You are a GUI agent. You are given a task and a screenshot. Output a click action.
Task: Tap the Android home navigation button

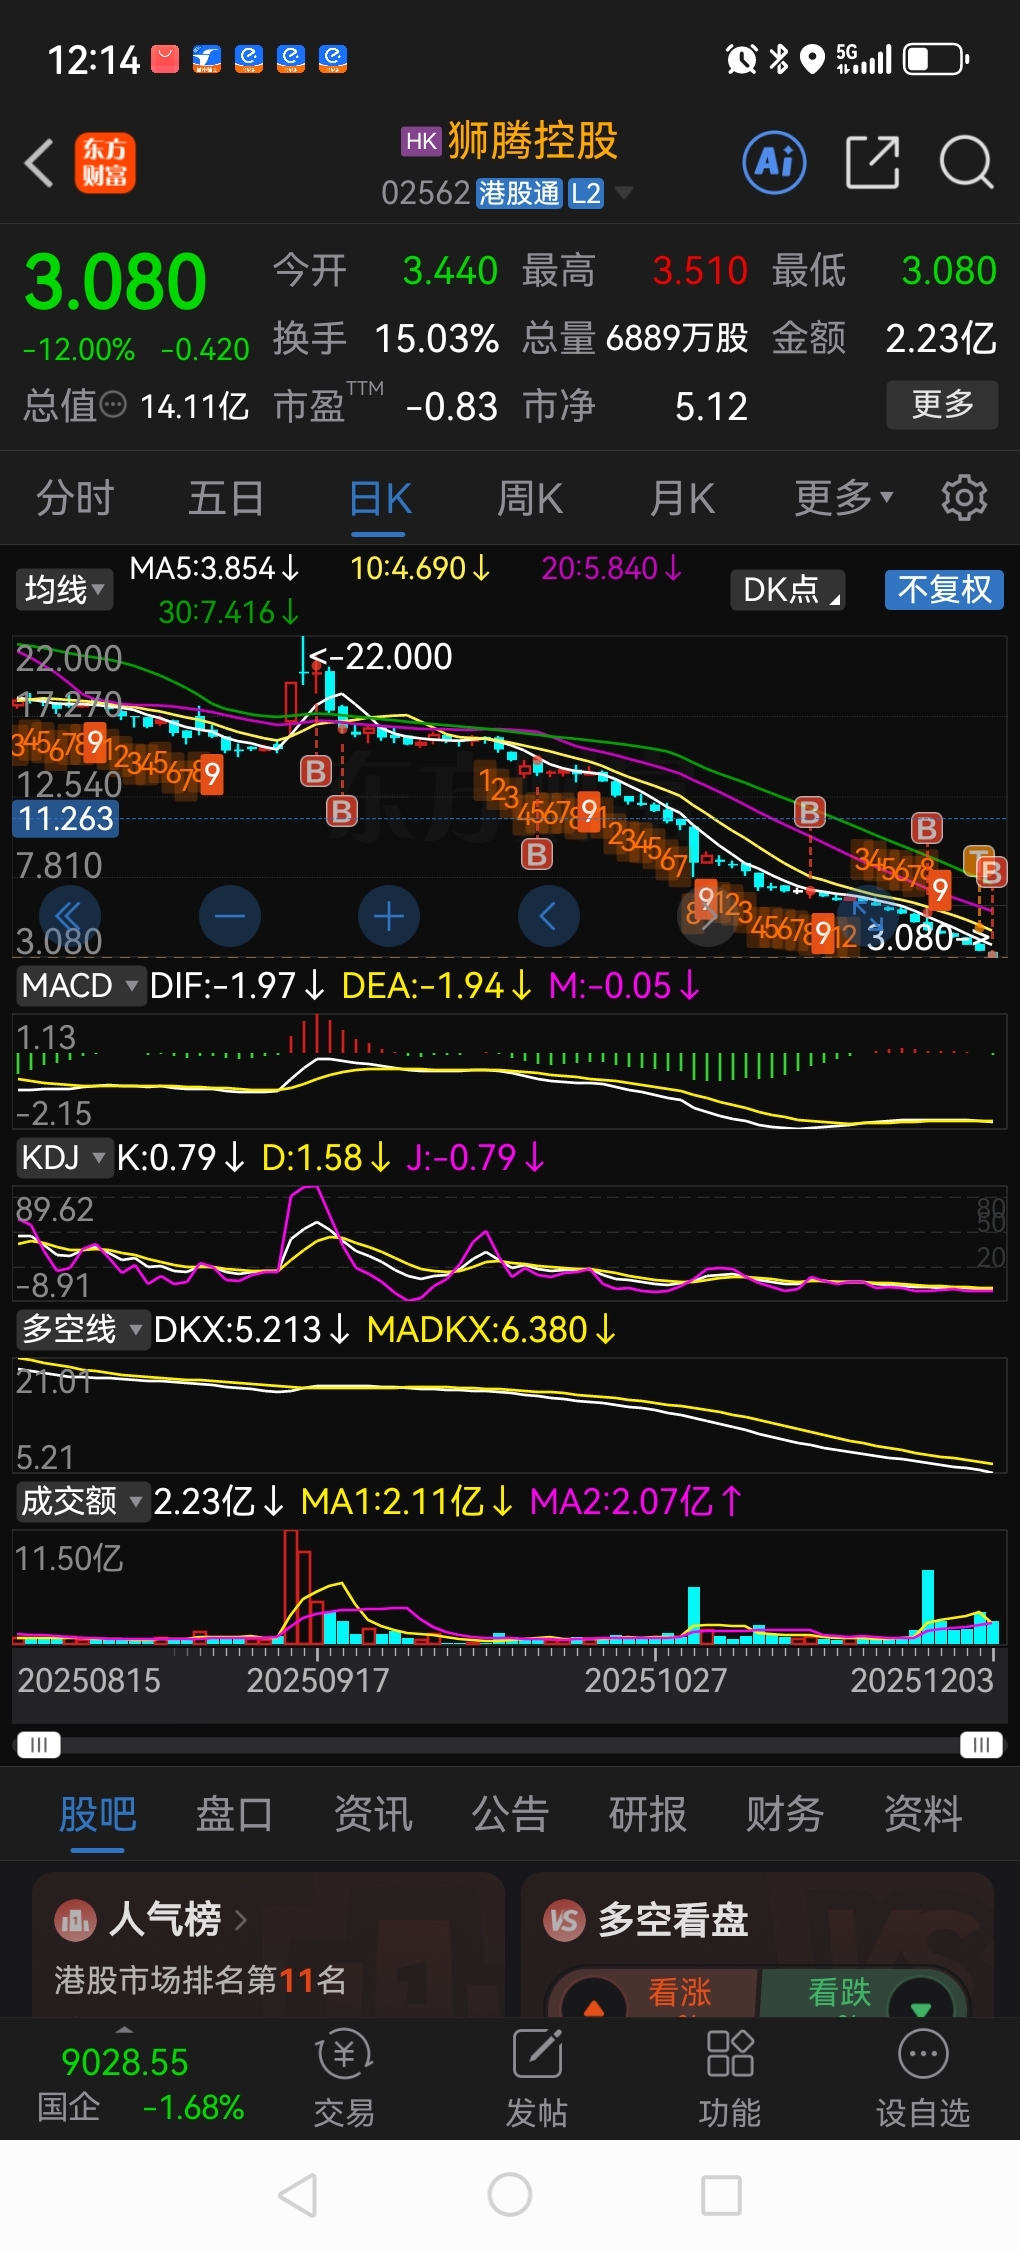(510, 2195)
